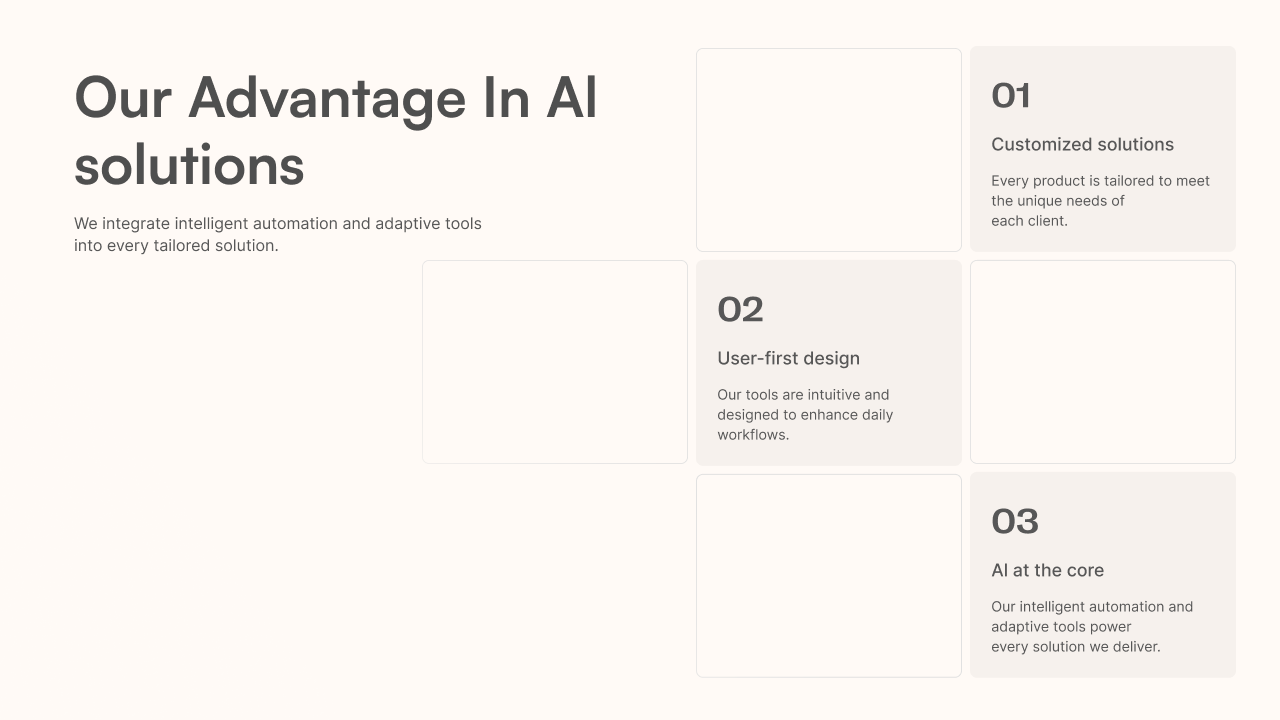This screenshot has height=720, width=1280.
Task: Select the large "01" number
Action: 1011,96
